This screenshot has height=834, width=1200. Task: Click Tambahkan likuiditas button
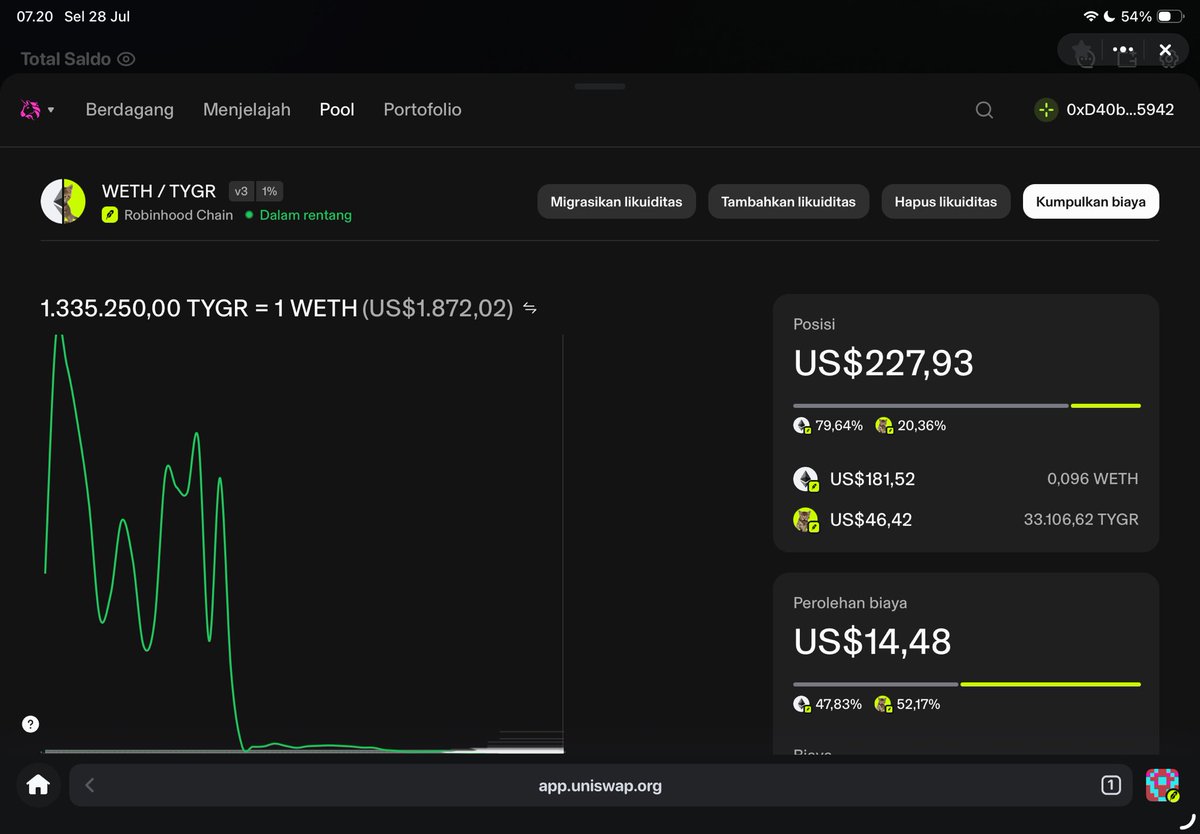pyautogui.click(x=789, y=201)
